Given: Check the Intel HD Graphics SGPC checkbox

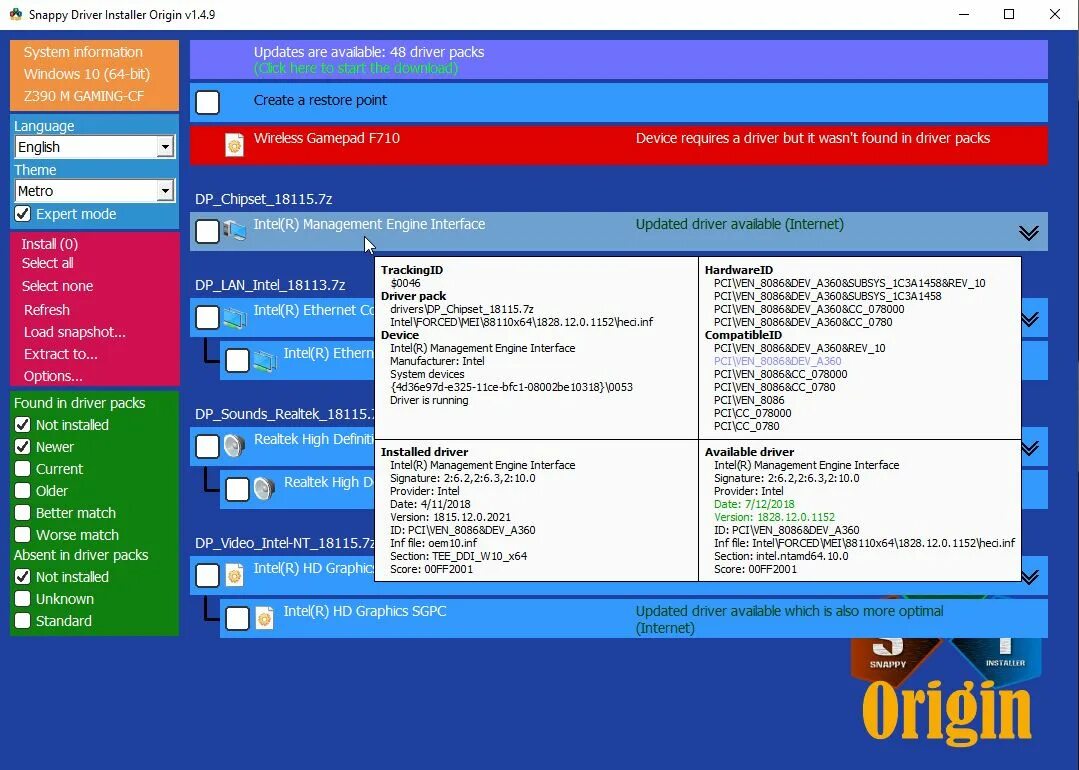Looking at the screenshot, I should [x=237, y=618].
